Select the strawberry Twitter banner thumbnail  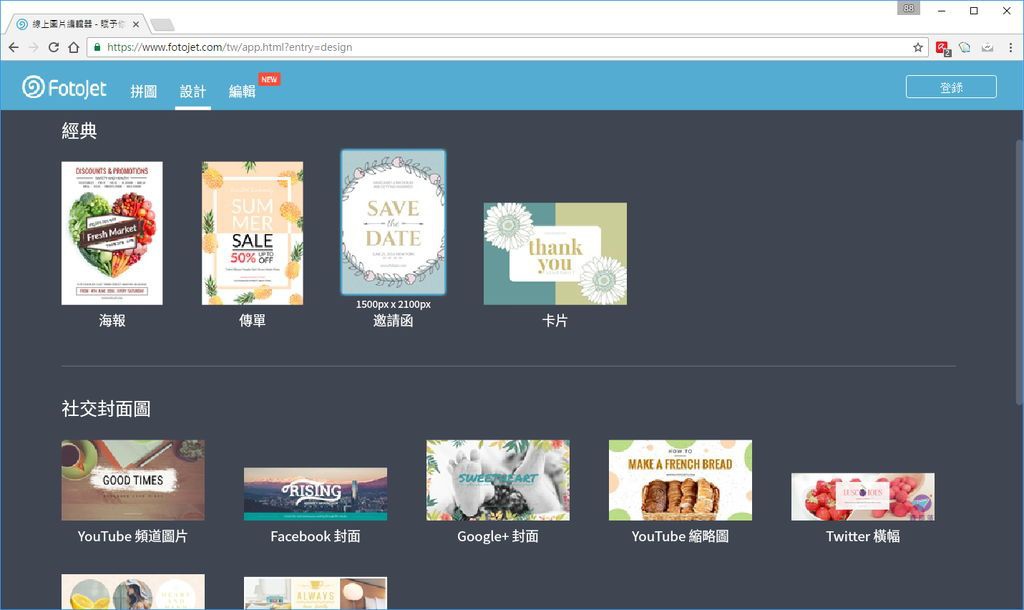[863, 497]
